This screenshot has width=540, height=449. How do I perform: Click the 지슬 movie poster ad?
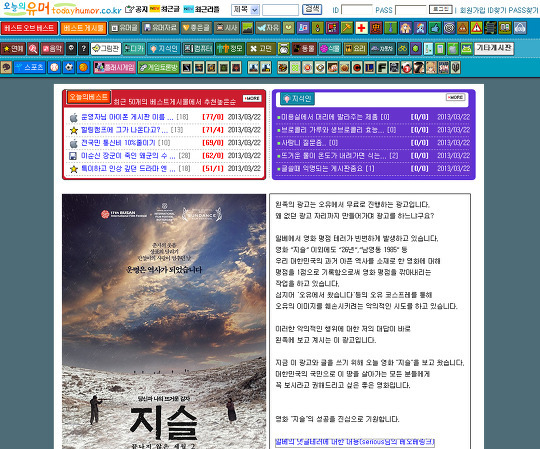(164, 322)
